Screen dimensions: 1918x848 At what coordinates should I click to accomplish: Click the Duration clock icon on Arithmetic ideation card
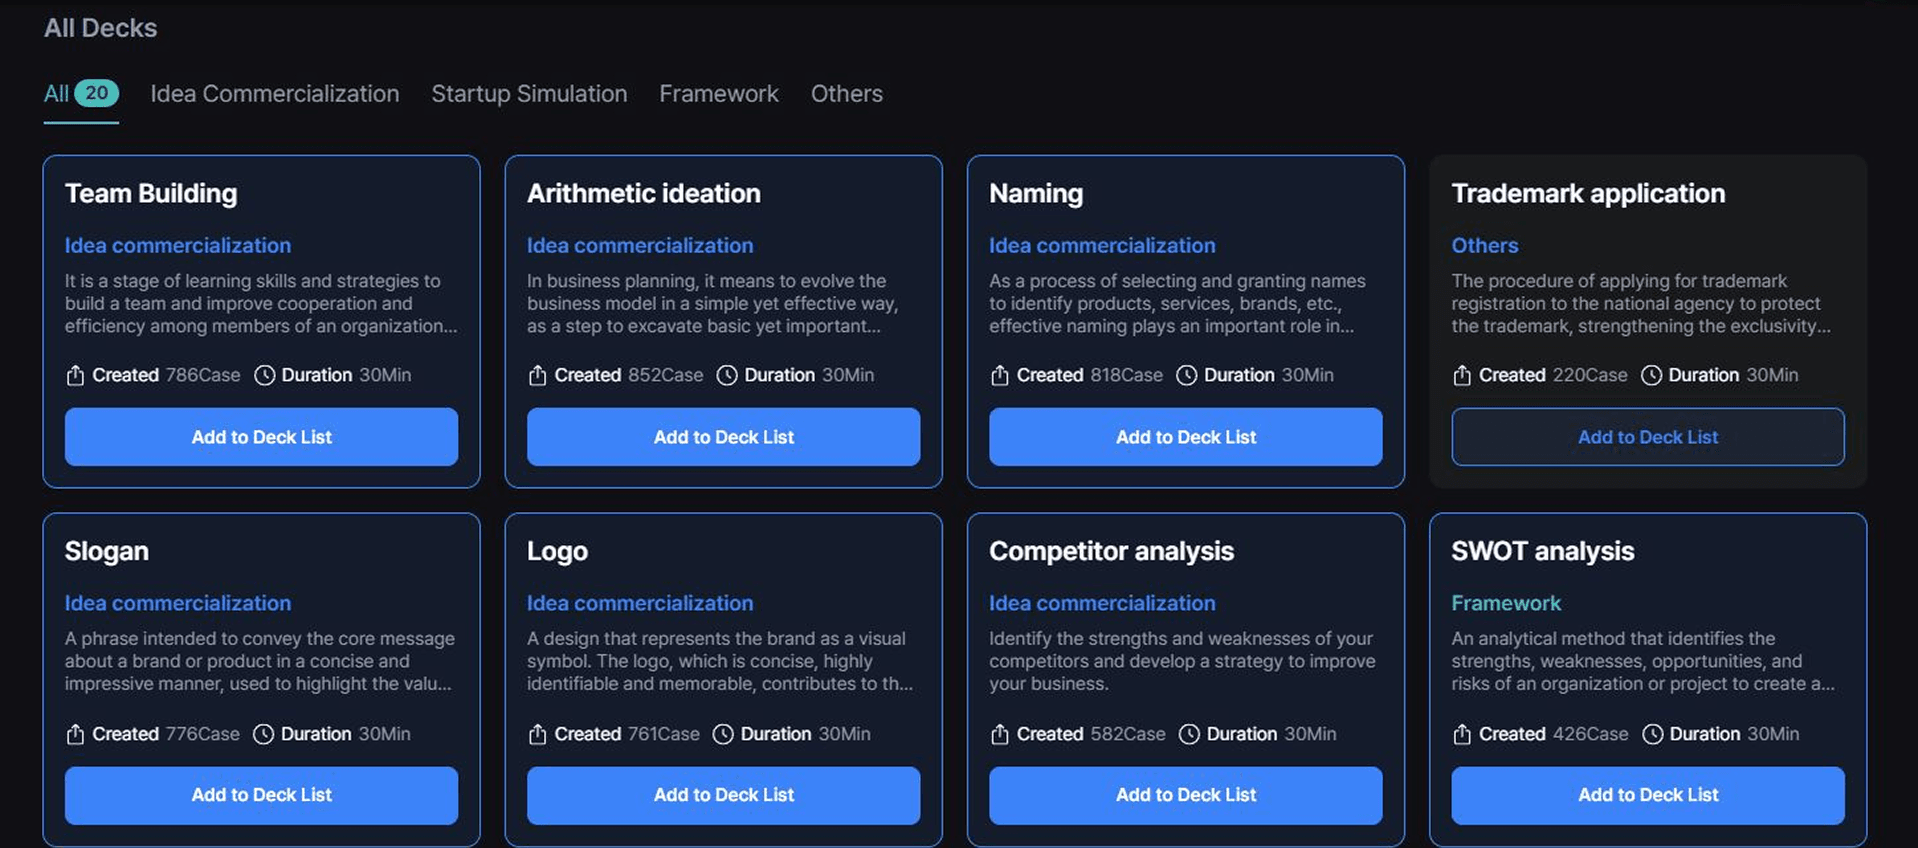pyautogui.click(x=727, y=375)
